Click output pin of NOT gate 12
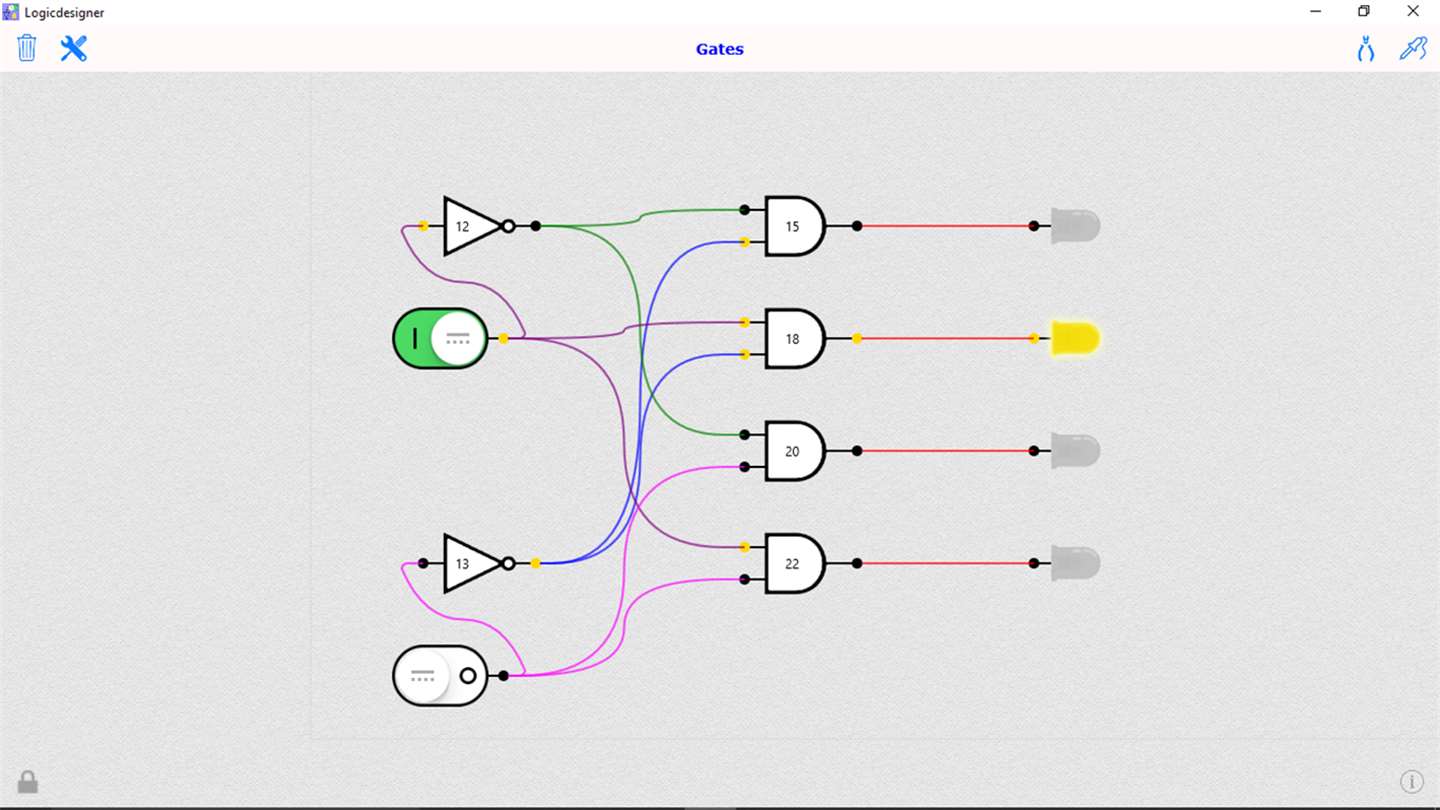The height and width of the screenshot is (810, 1440). (x=536, y=226)
